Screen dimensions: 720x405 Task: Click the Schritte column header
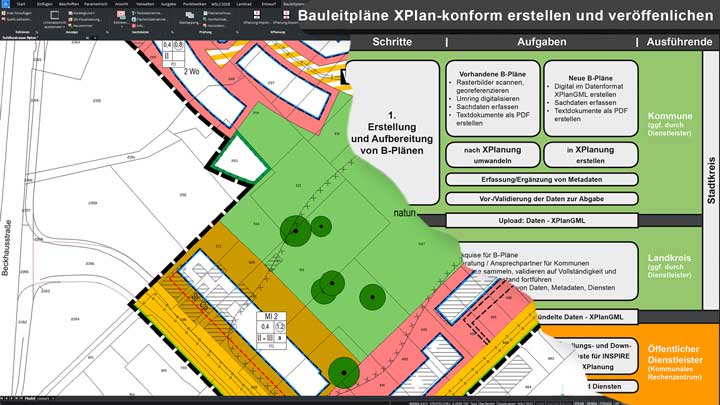[392, 42]
